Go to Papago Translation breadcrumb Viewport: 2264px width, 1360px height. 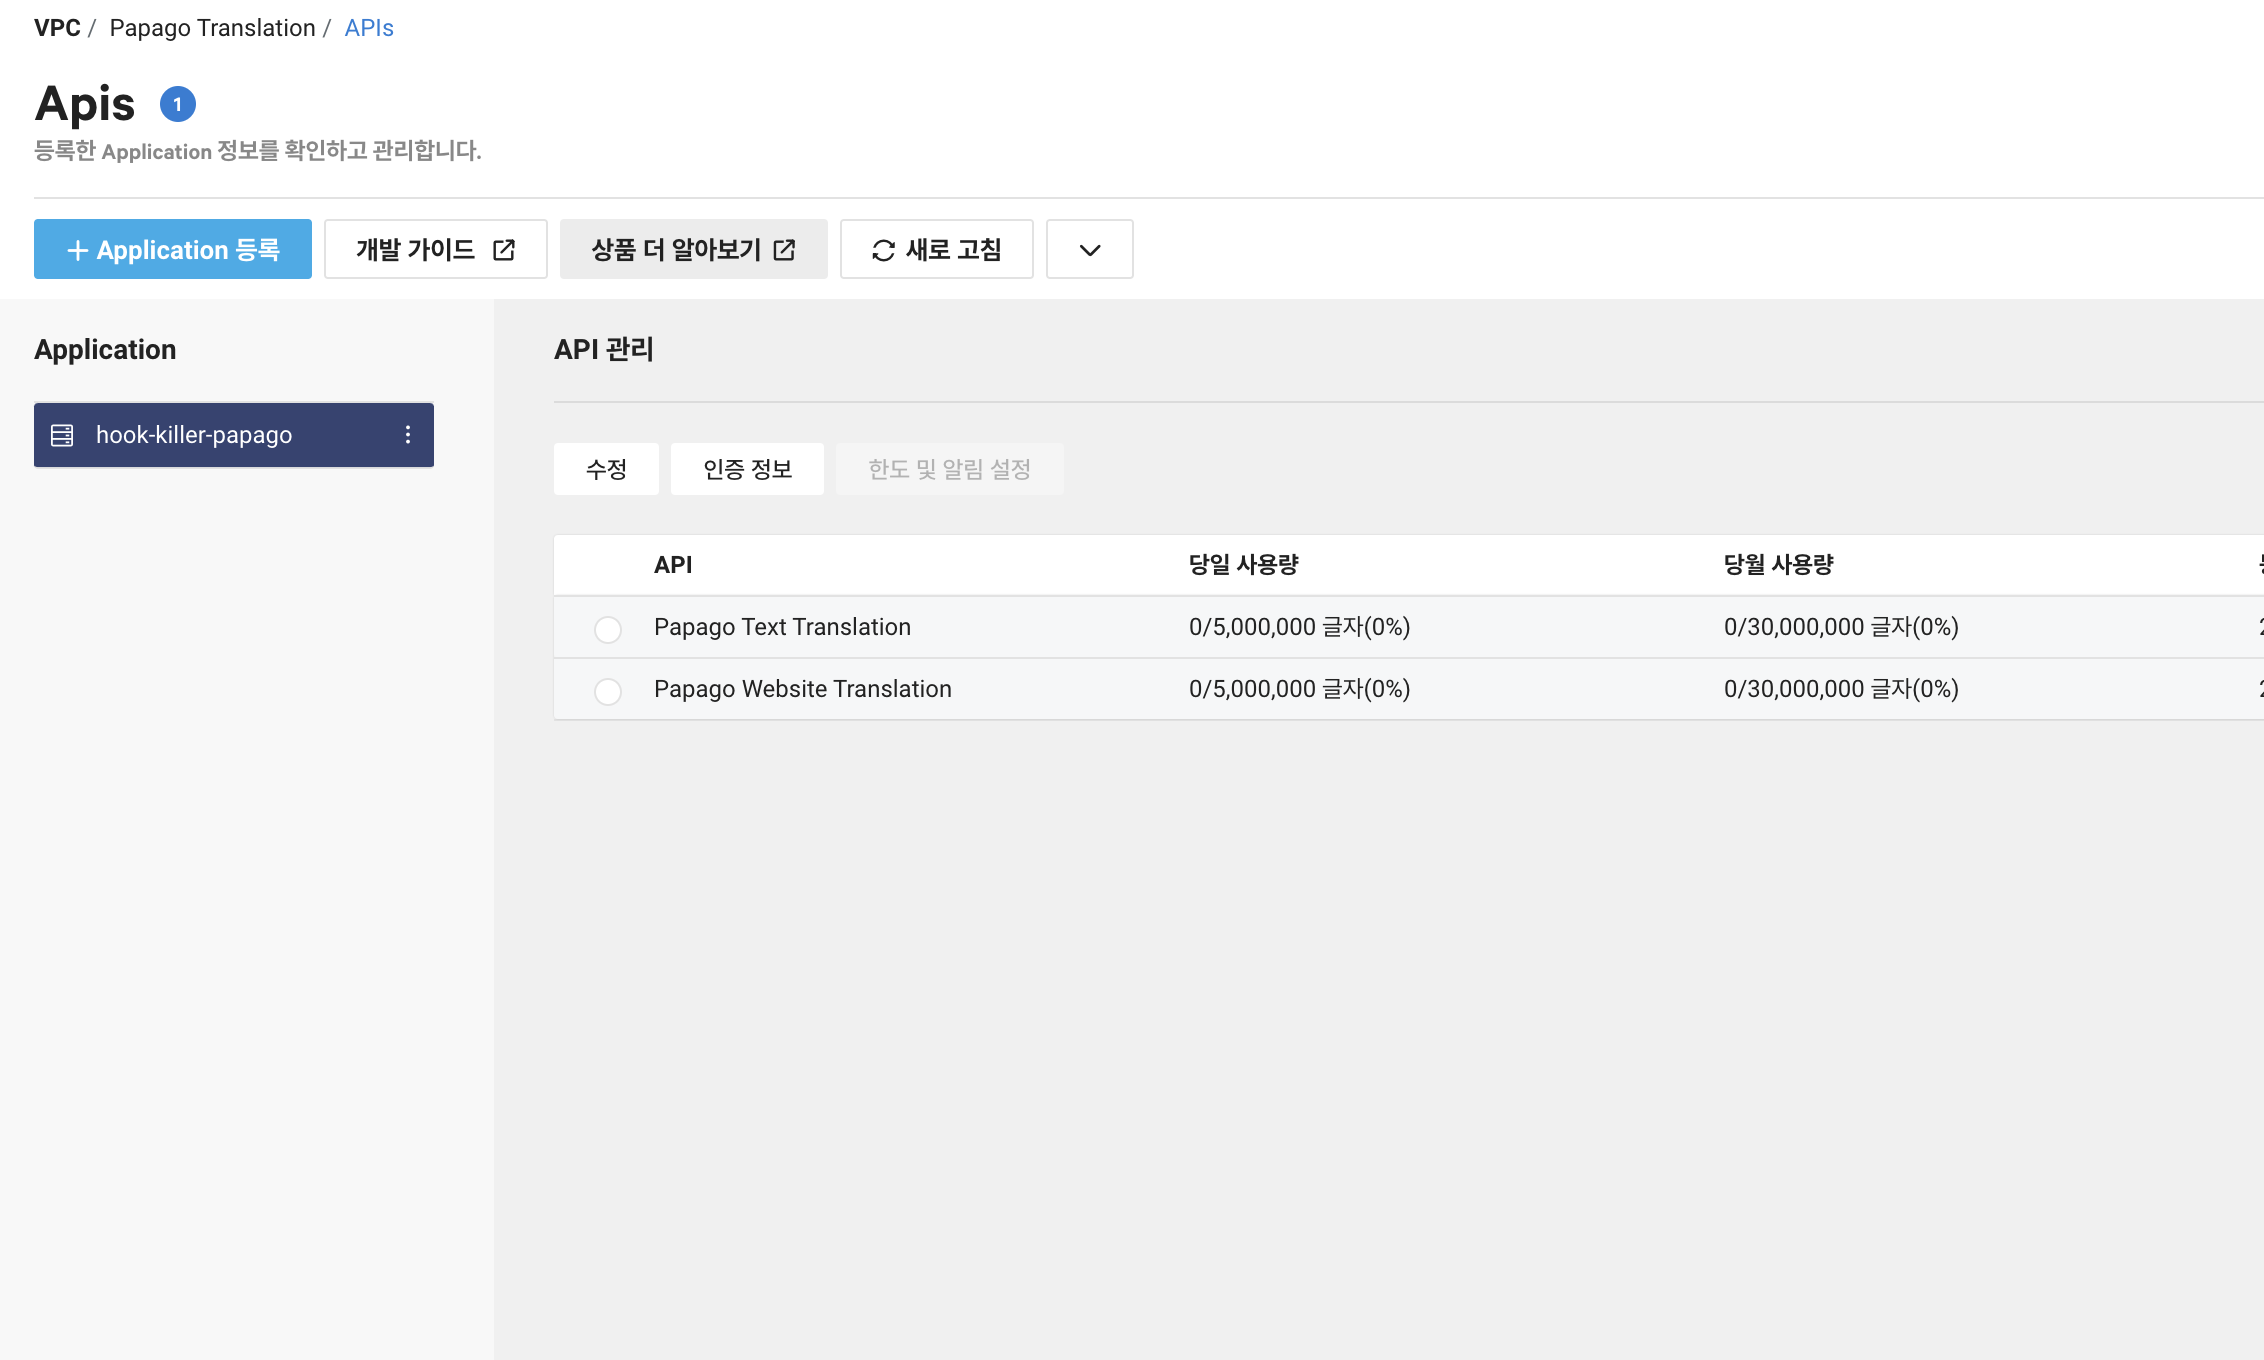pyautogui.click(x=212, y=28)
